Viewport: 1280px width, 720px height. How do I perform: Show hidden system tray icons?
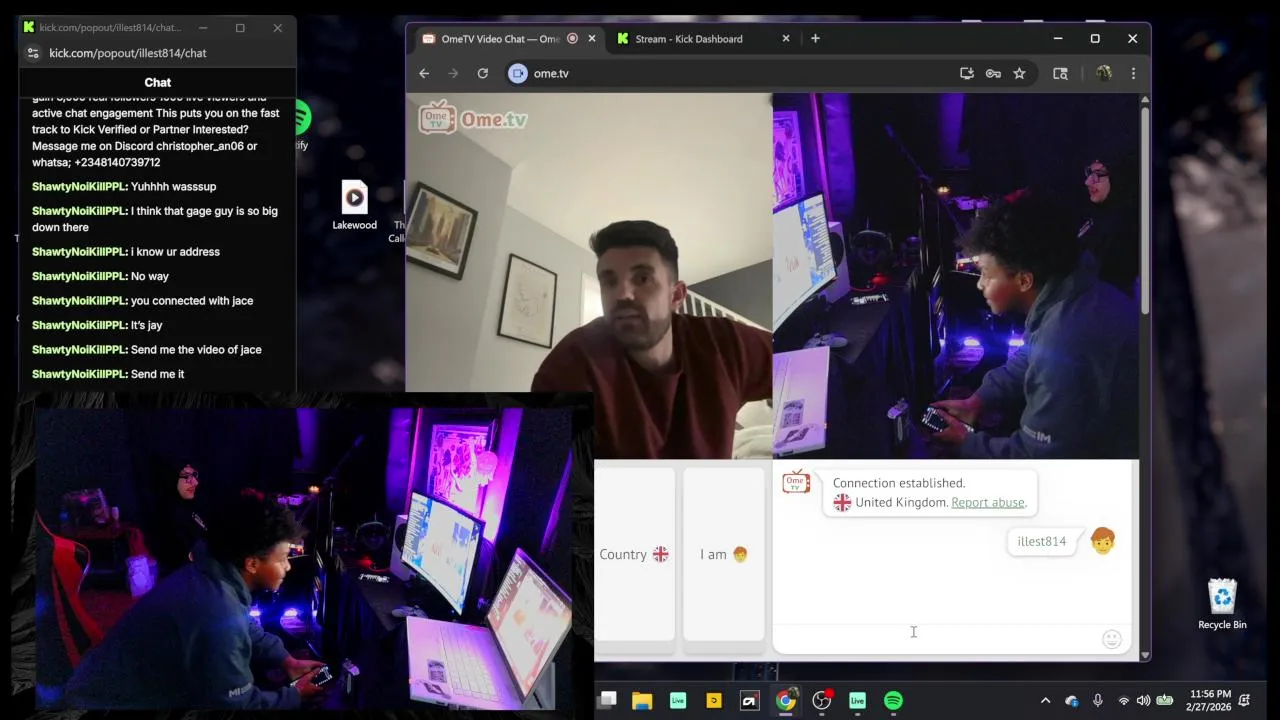(x=1045, y=701)
